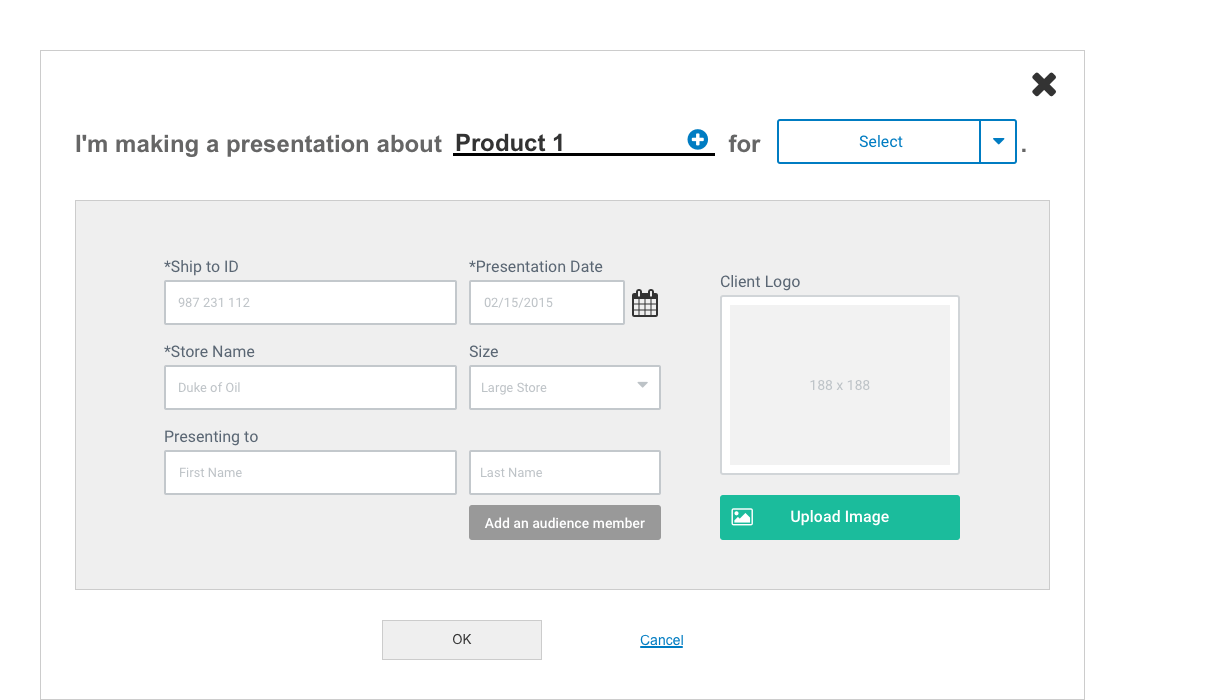1210x700 pixels.
Task: Click the 188 x 188 logo placeholder
Action: [839, 385]
